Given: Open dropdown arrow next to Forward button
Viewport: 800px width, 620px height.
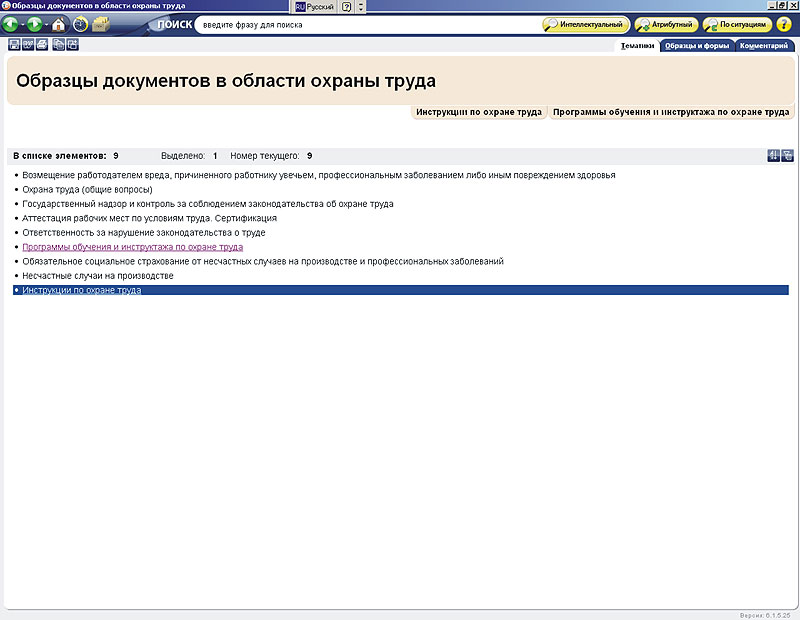Looking at the screenshot, I should click(x=47, y=24).
